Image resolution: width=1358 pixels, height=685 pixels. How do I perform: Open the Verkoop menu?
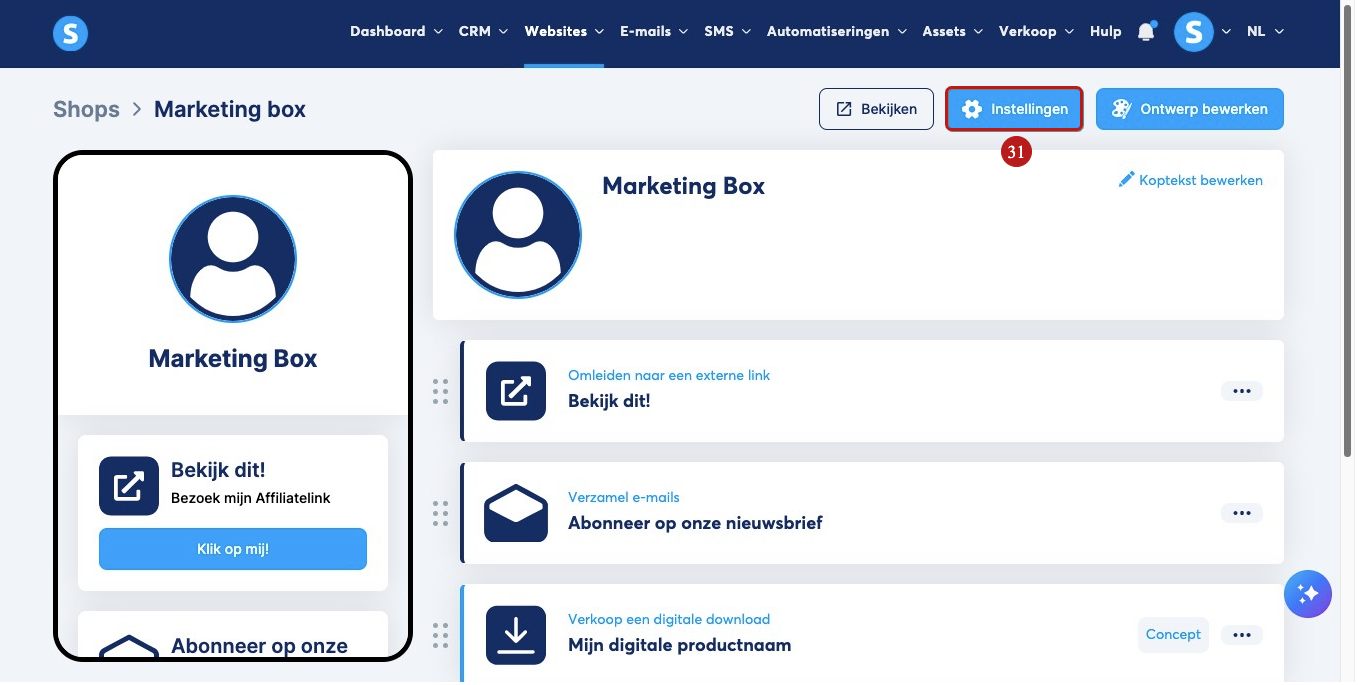(1036, 32)
